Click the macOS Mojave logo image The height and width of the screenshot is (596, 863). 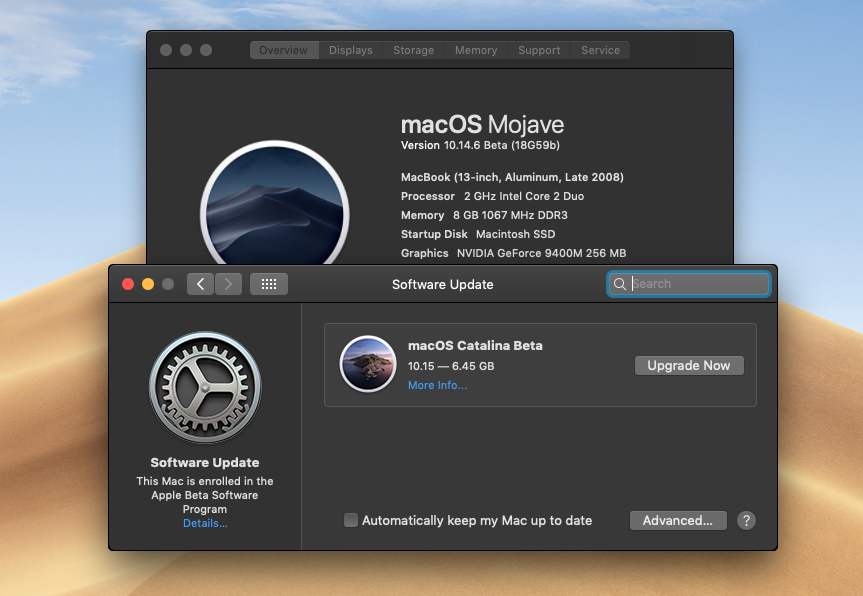point(275,203)
